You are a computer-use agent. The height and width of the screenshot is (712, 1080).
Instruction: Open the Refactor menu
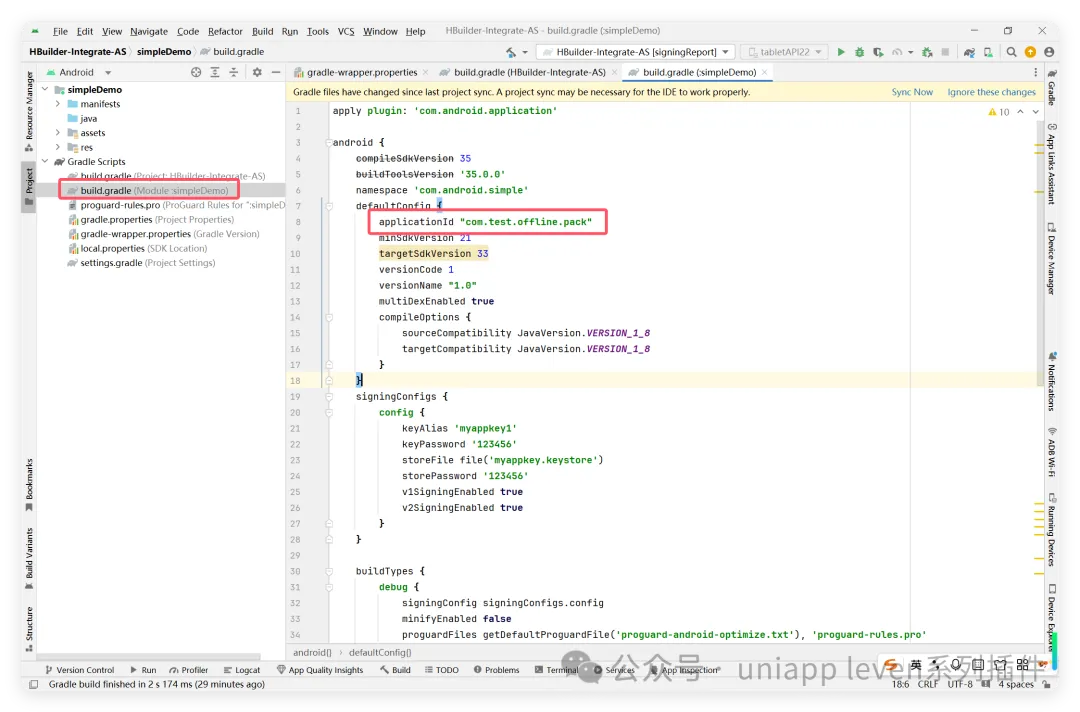[225, 31]
